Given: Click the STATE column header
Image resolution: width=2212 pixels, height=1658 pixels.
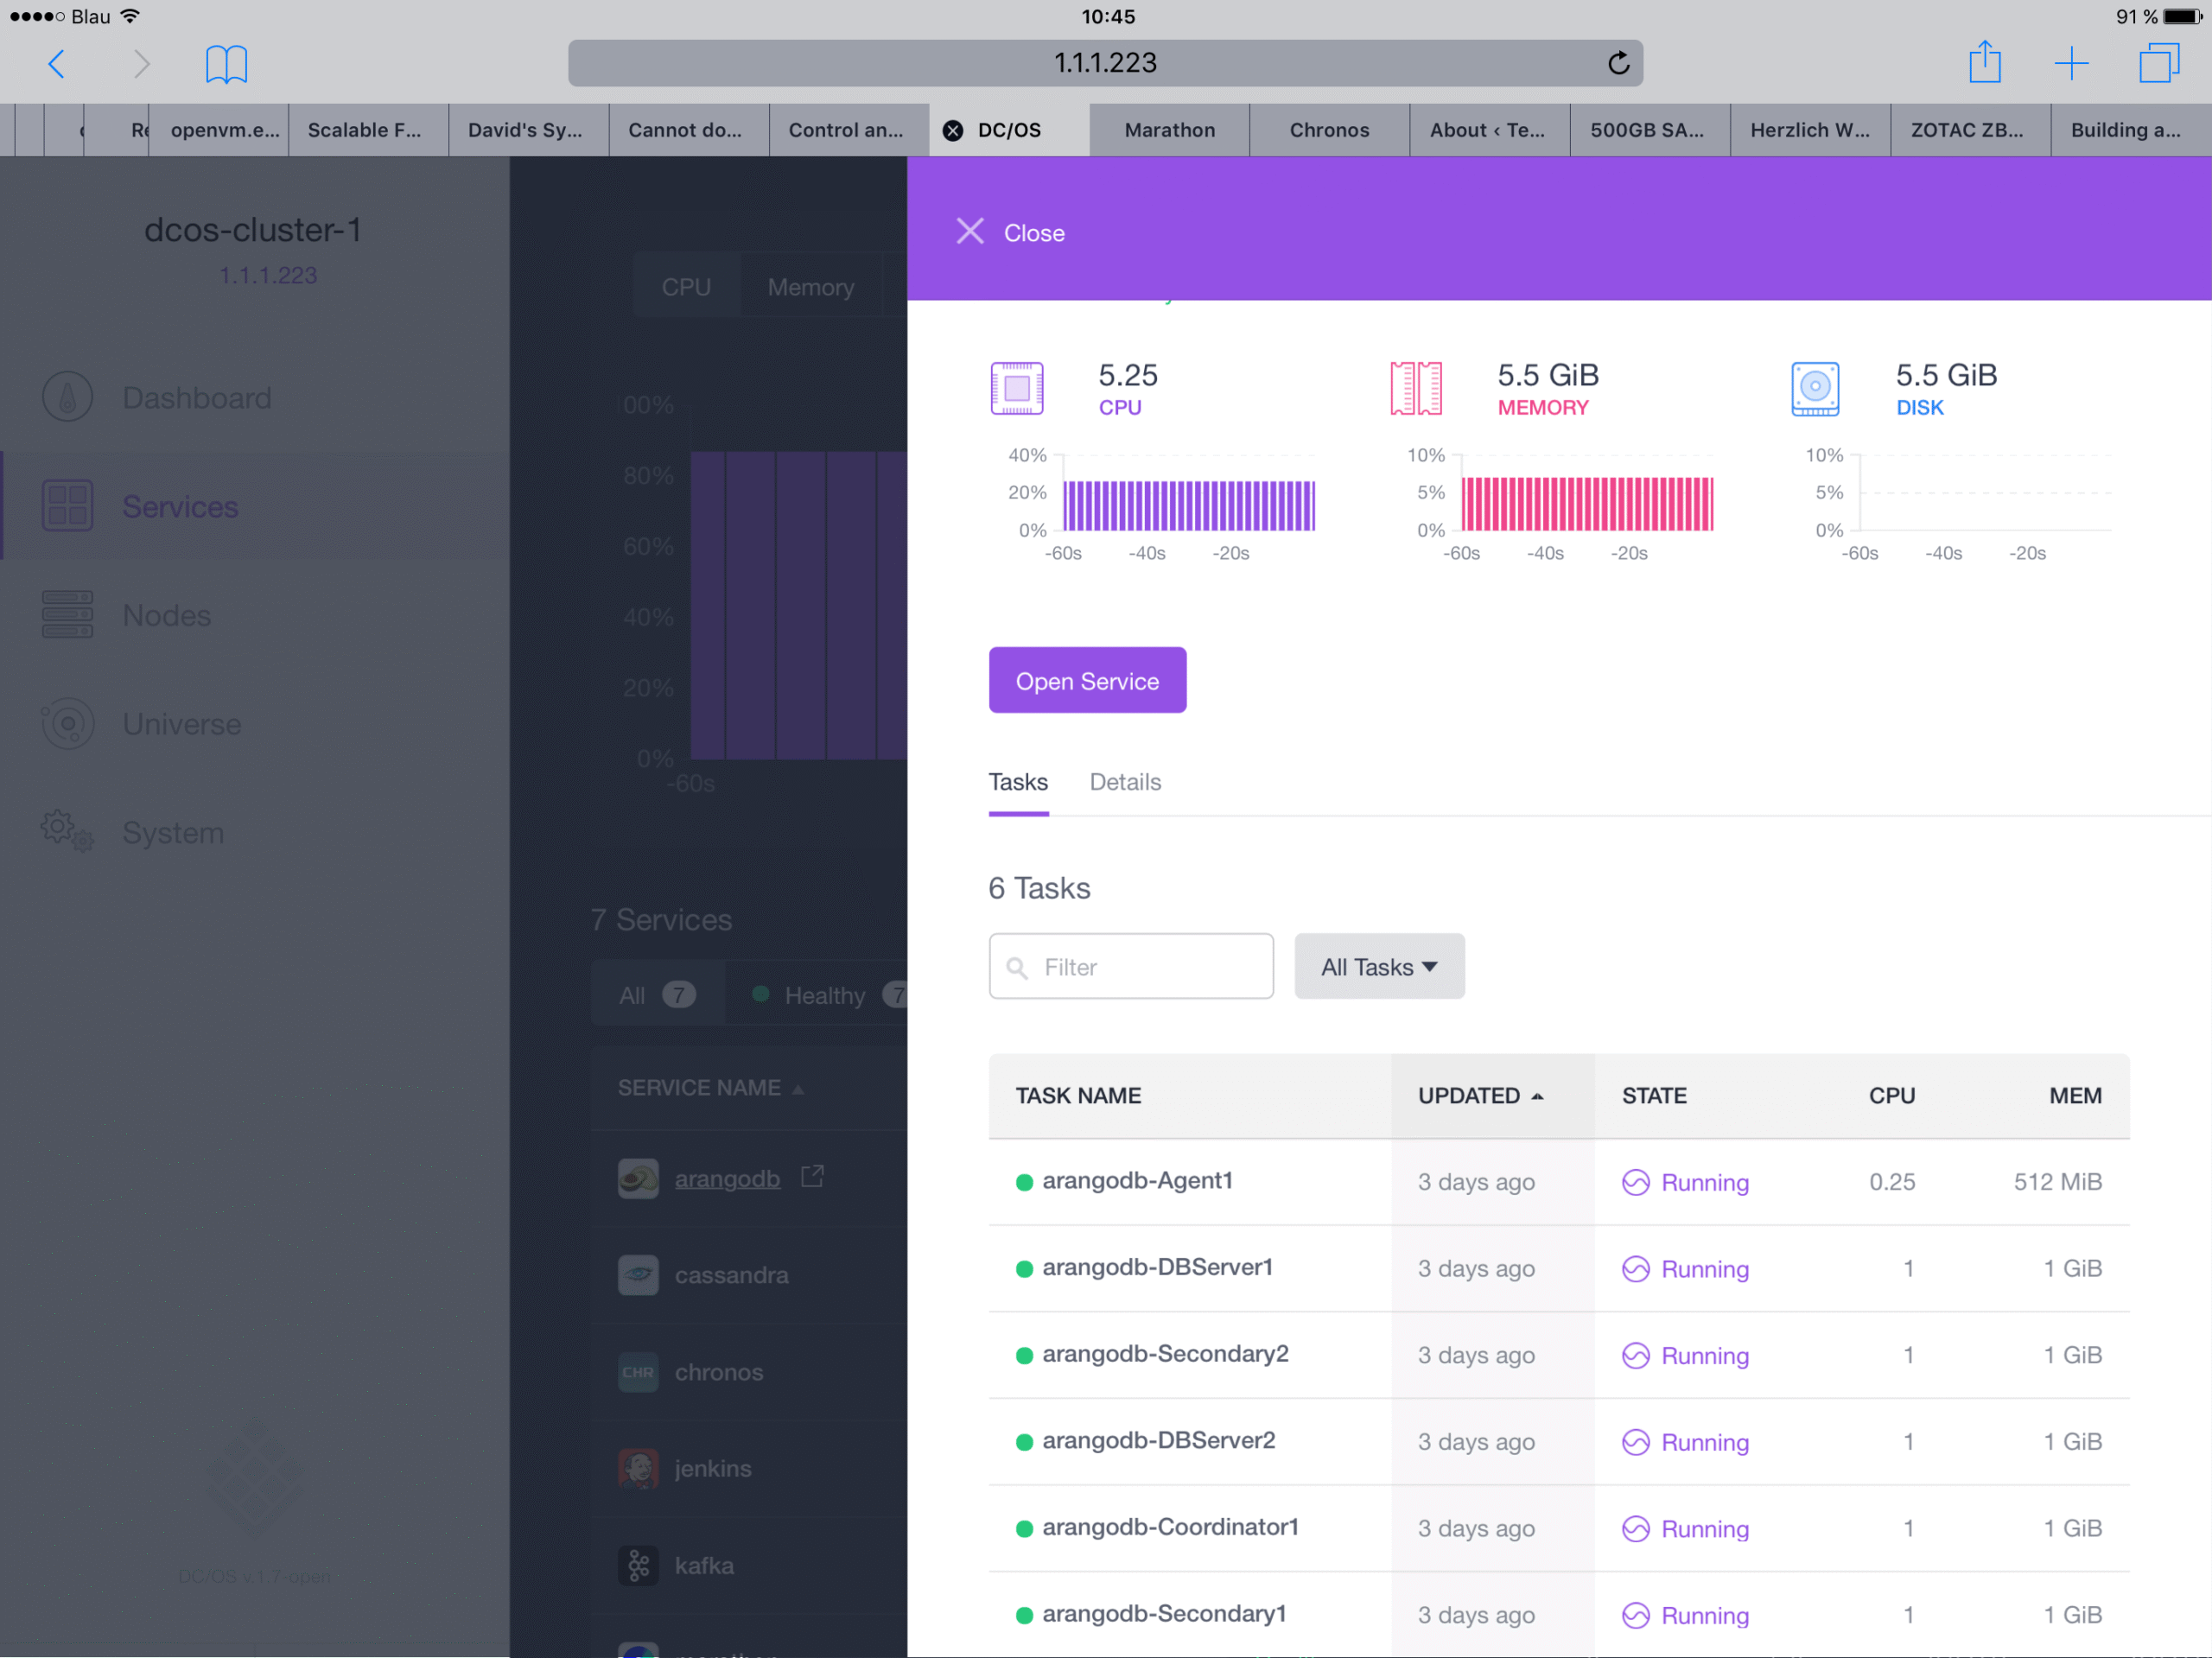Looking at the screenshot, I should pyautogui.click(x=1654, y=1095).
